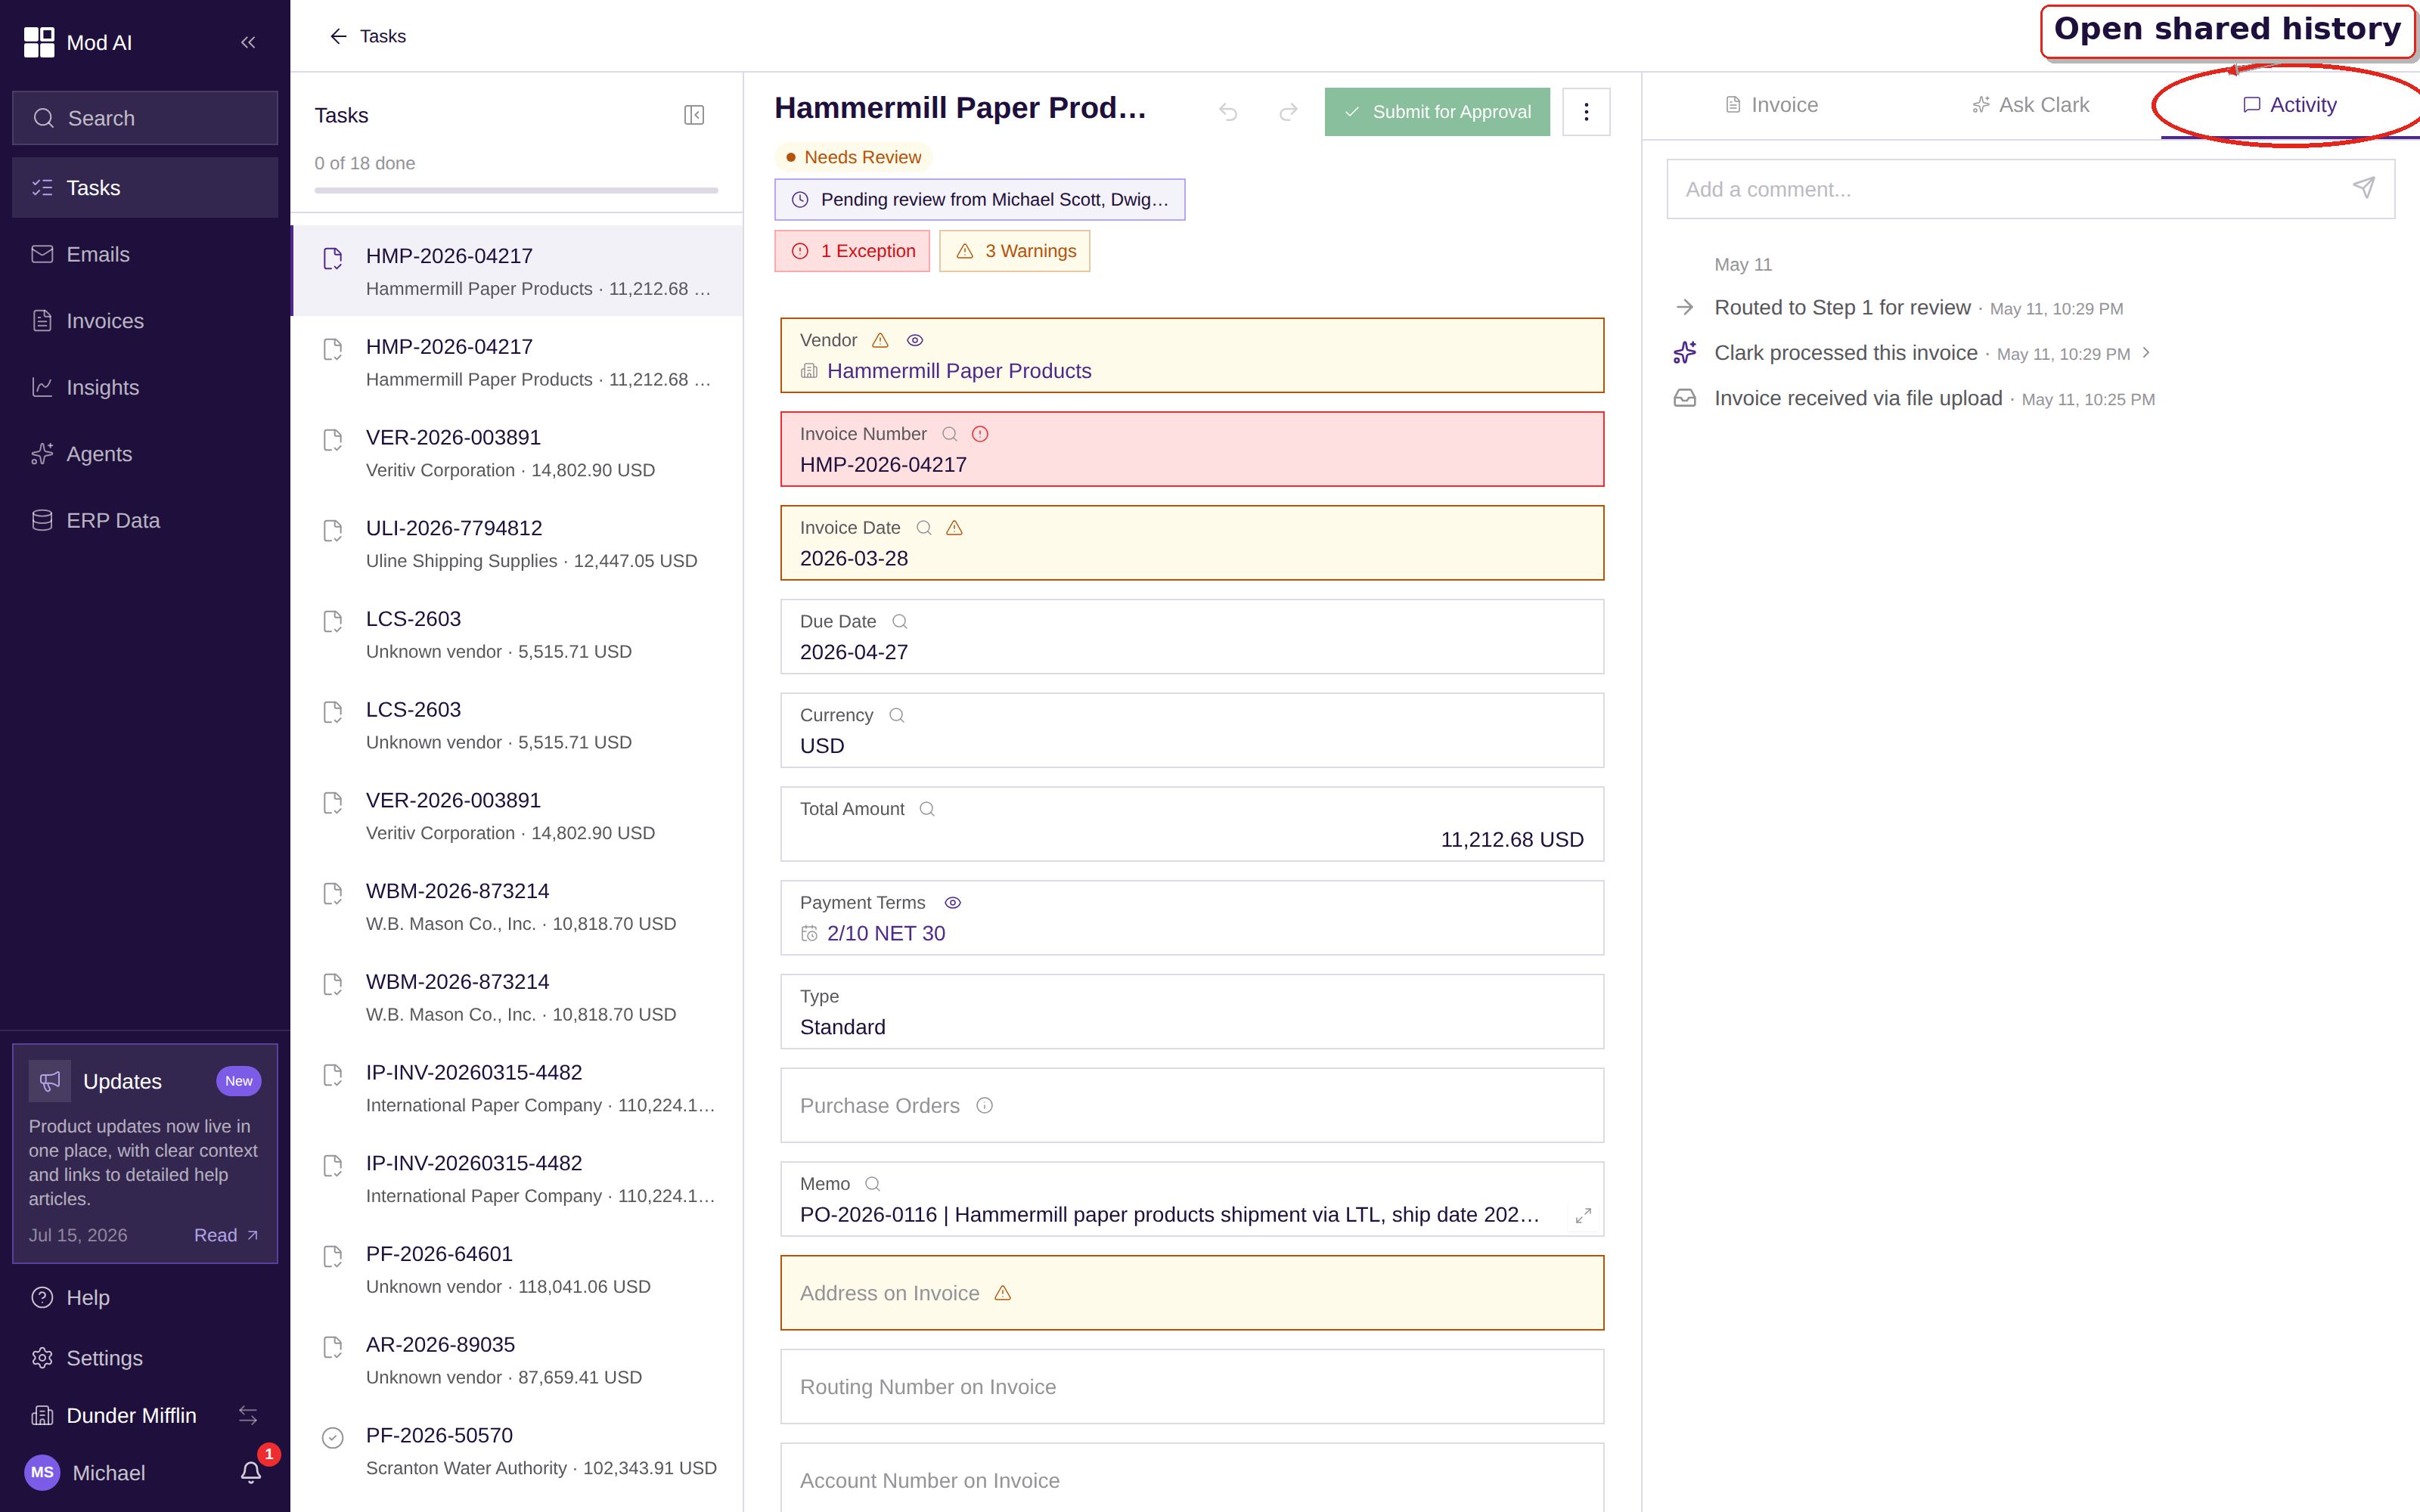Click the Updates megaphone icon

click(50, 1081)
